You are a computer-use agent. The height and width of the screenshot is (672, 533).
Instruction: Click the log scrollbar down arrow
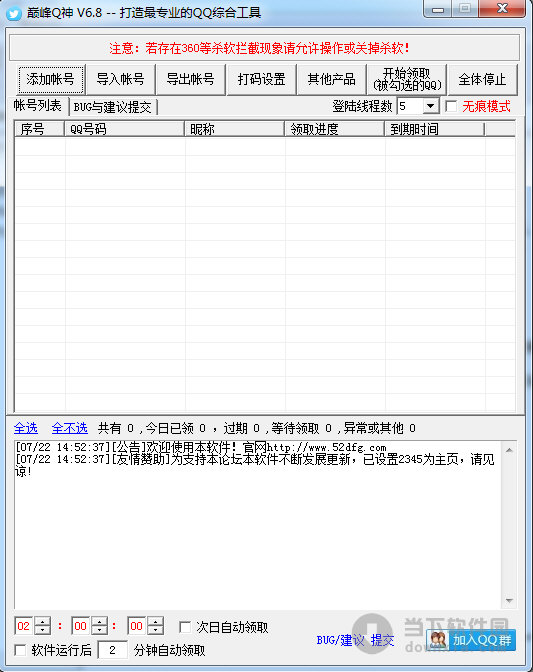509,600
